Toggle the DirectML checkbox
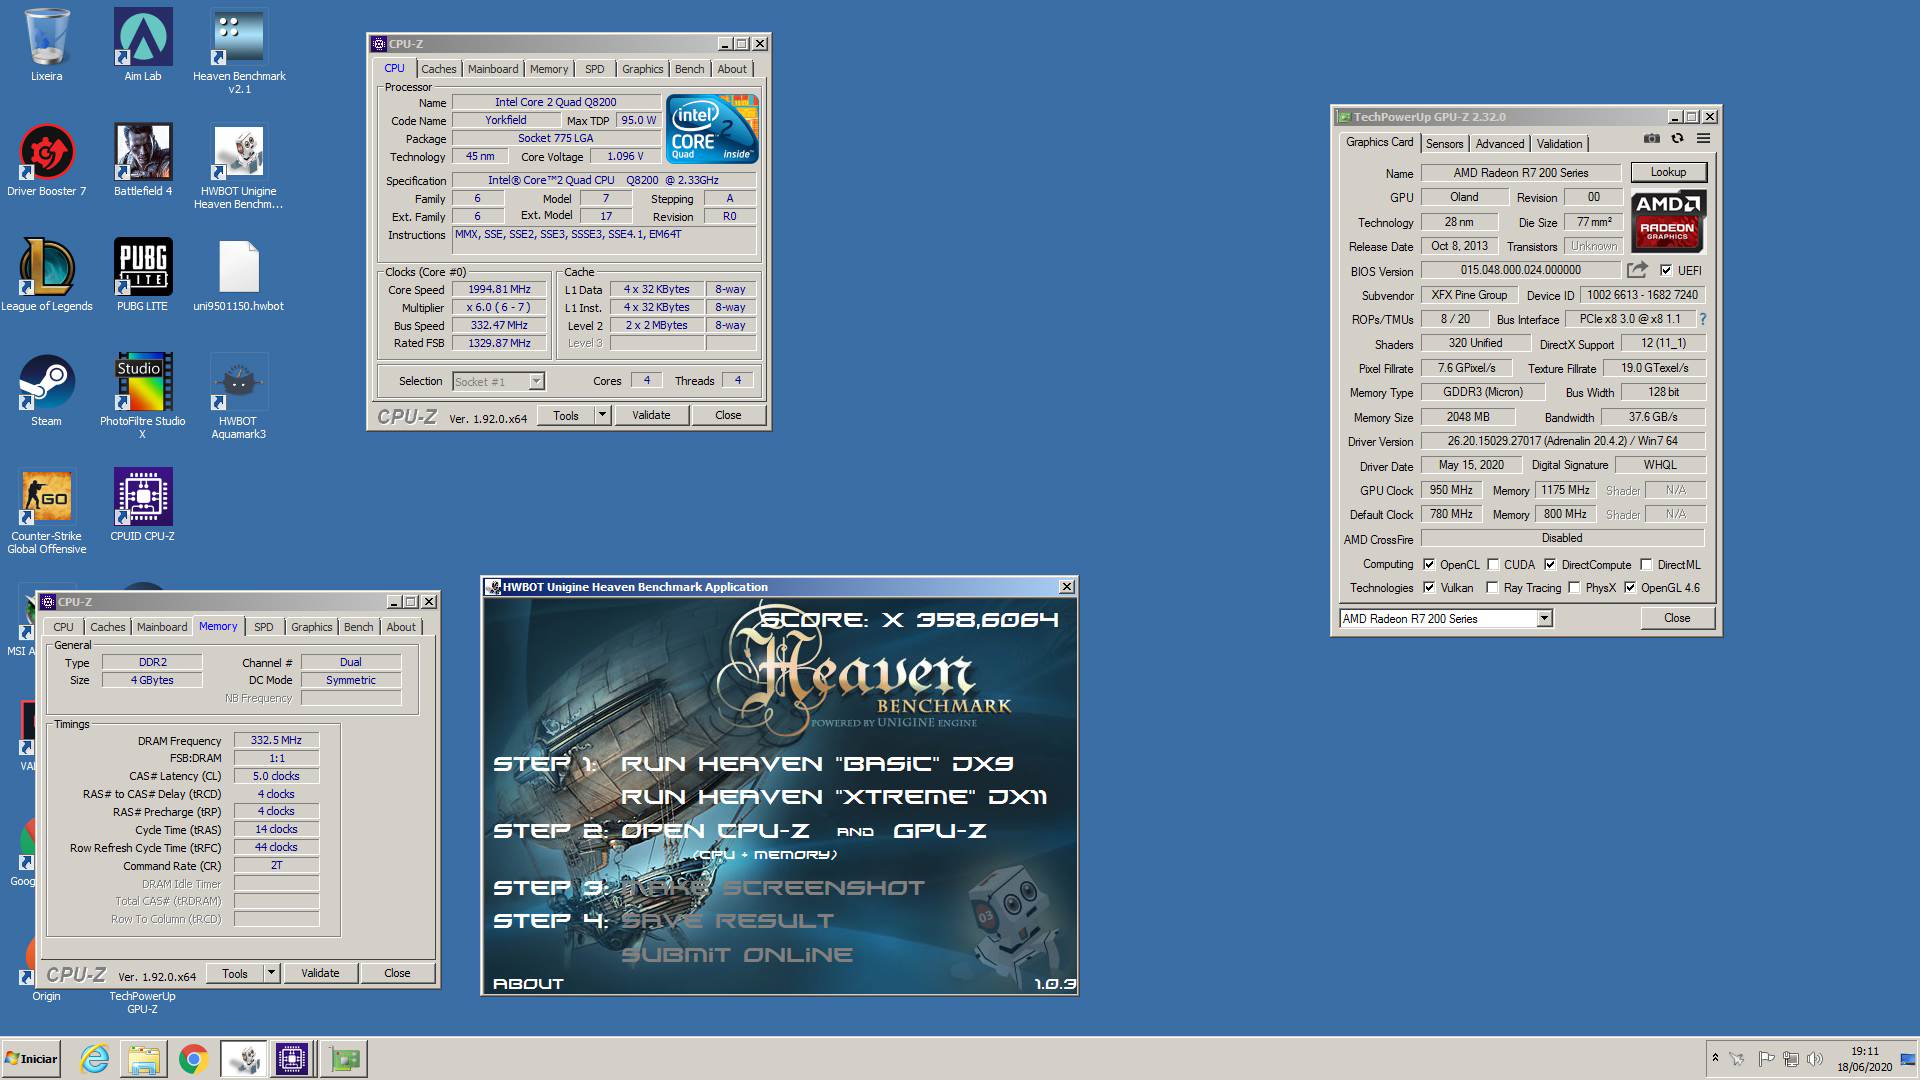Screen dimensions: 1920x1080 [1646, 564]
